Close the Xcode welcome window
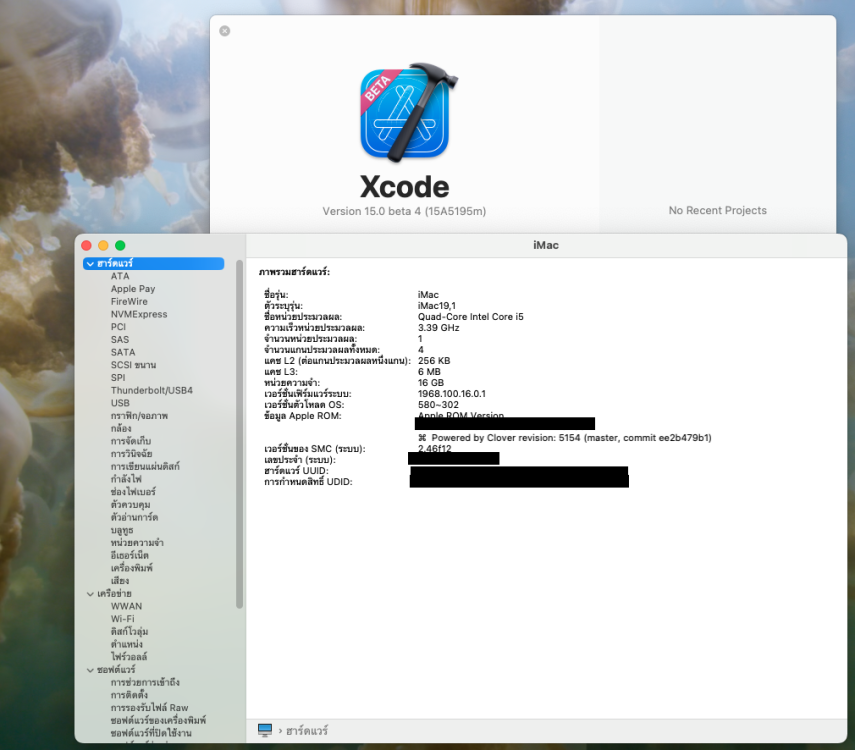855x750 pixels. click(x=225, y=31)
